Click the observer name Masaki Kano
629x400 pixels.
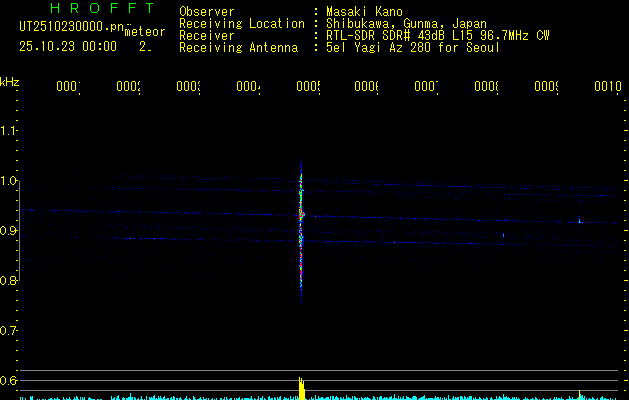tap(364, 12)
